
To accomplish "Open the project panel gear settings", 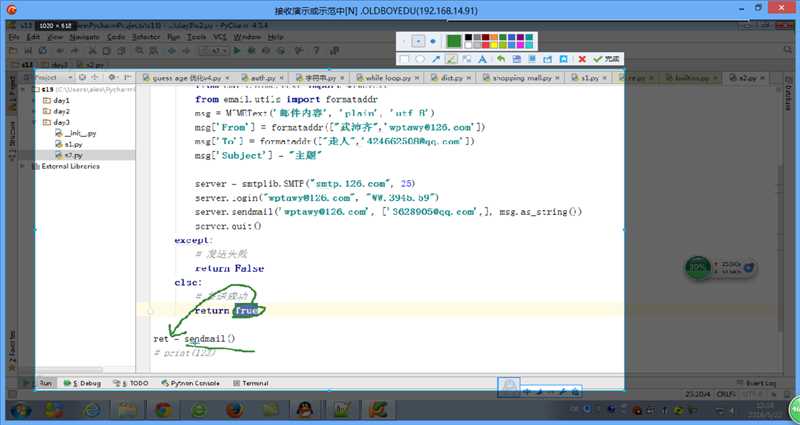I will pyautogui.click(x=112, y=78).
